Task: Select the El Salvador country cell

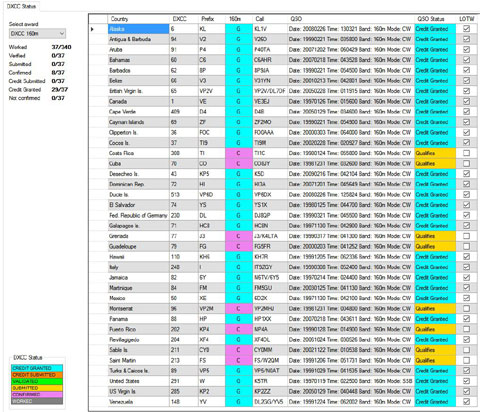Action: coord(139,205)
